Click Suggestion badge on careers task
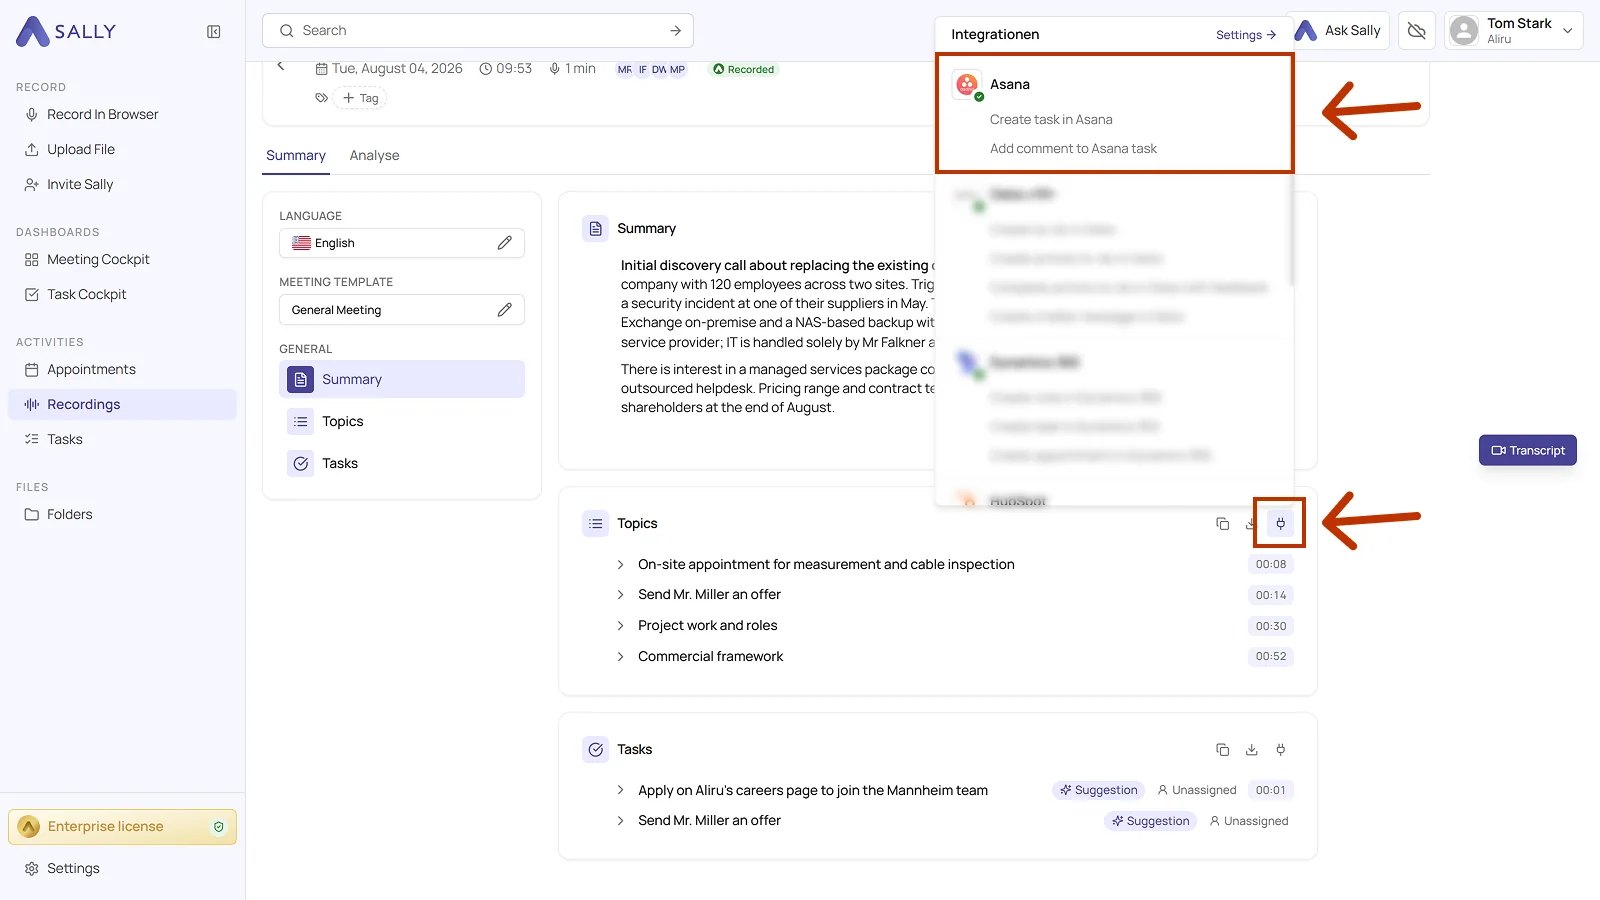This screenshot has height=900, width=1600. (x=1098, y=790)
